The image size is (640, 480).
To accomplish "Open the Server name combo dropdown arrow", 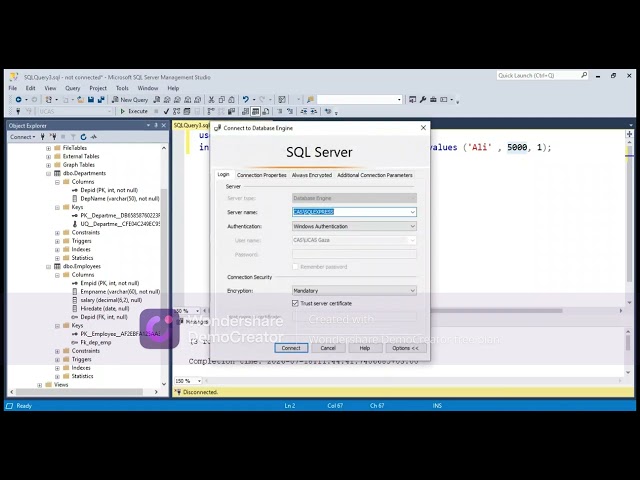I will click(412, 212).
